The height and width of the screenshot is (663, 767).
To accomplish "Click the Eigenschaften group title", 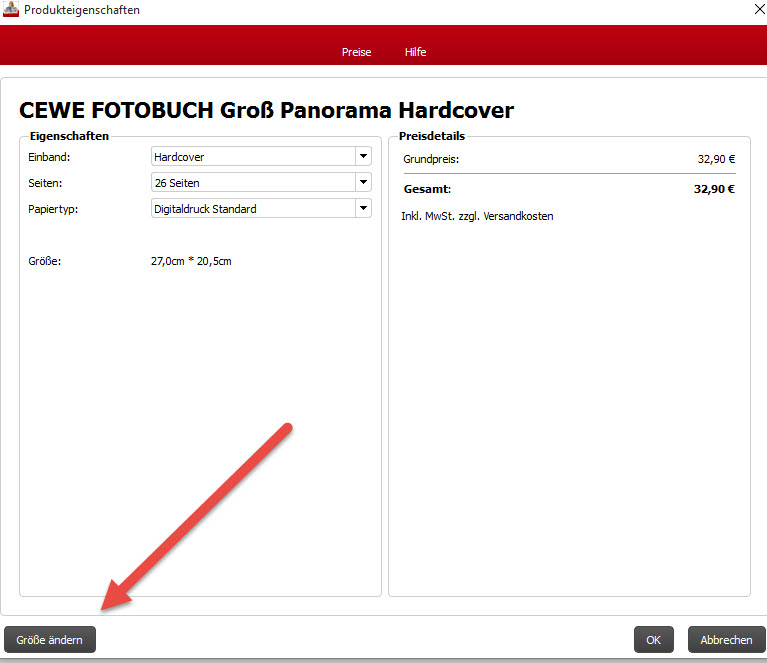I will [x=69, y=136].
